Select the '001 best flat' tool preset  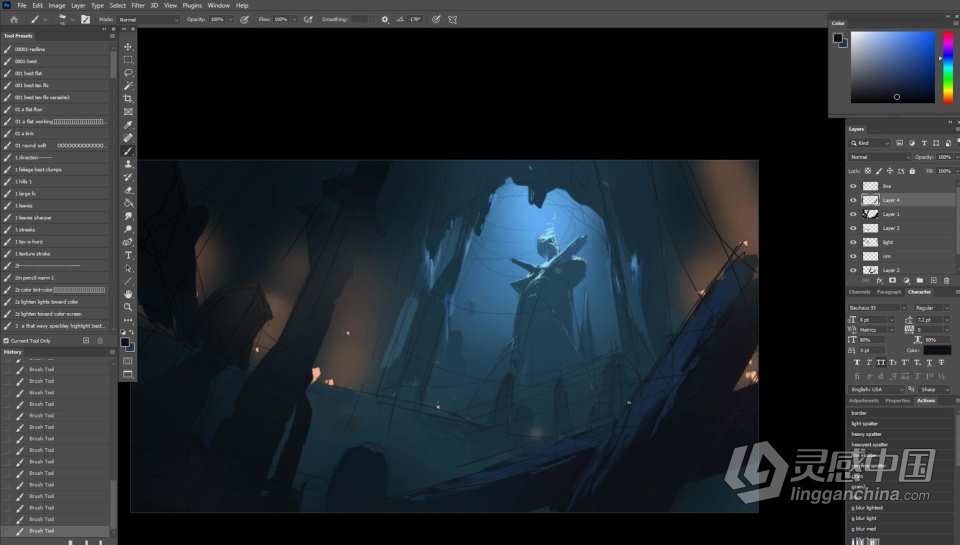pos(55,73)
